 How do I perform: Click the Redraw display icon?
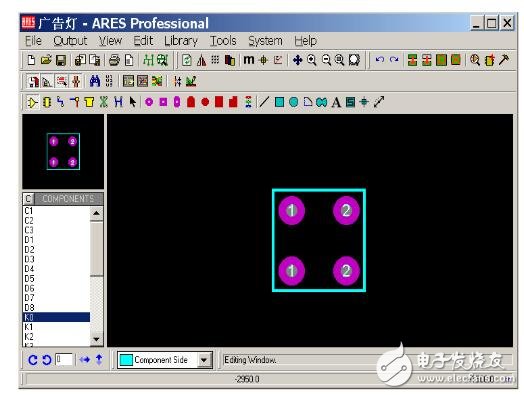[187, 60]
